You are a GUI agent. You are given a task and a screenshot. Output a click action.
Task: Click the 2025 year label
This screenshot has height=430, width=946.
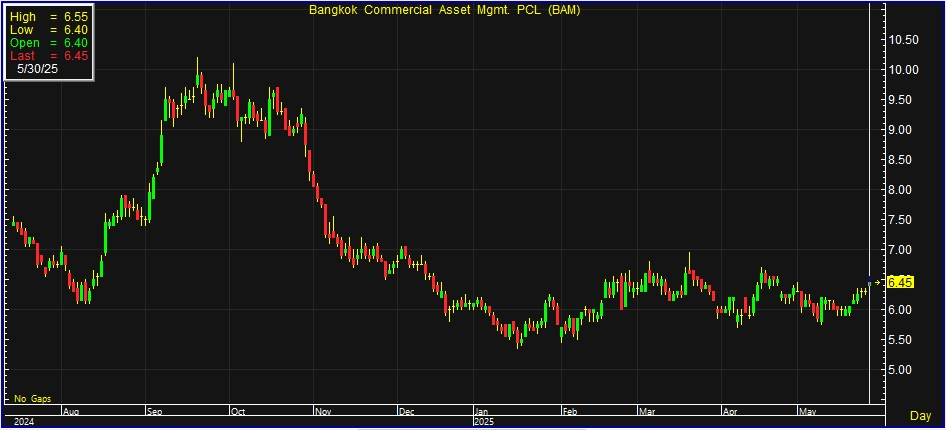coord(484,422)
